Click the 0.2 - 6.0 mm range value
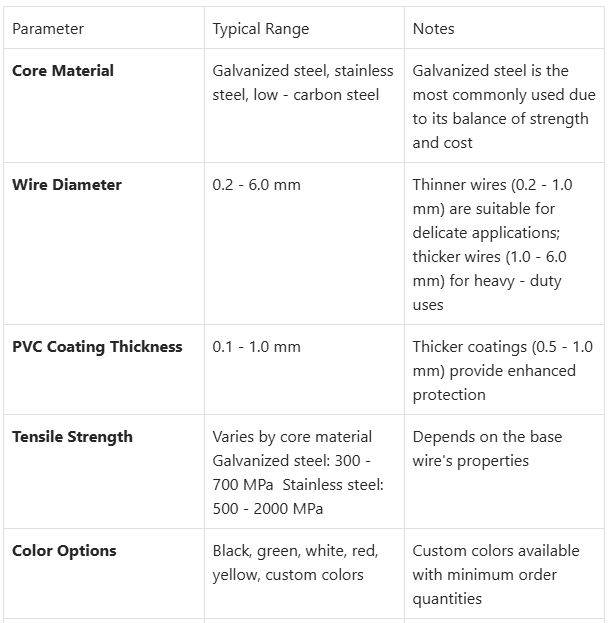The image size is (608, 623). (256, 185)
